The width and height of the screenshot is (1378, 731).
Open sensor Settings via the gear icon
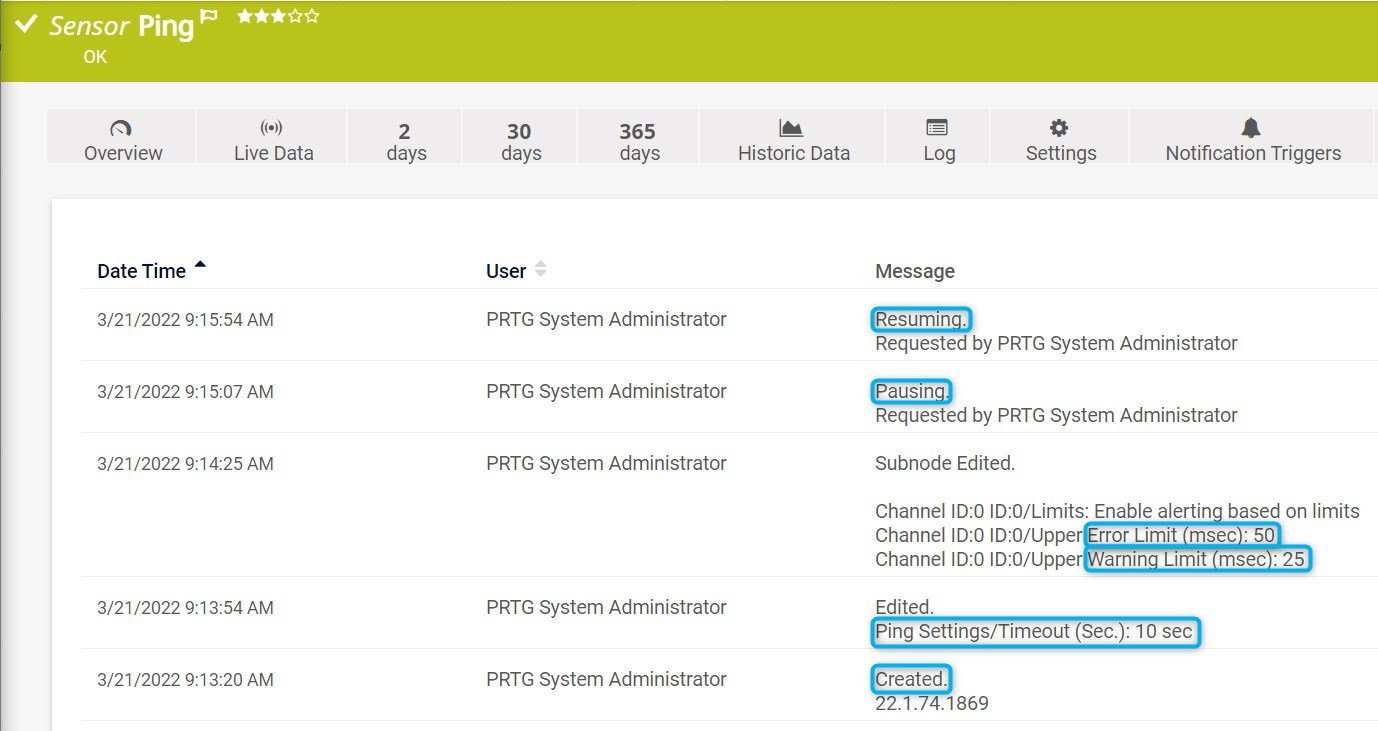coord(1060,128)
